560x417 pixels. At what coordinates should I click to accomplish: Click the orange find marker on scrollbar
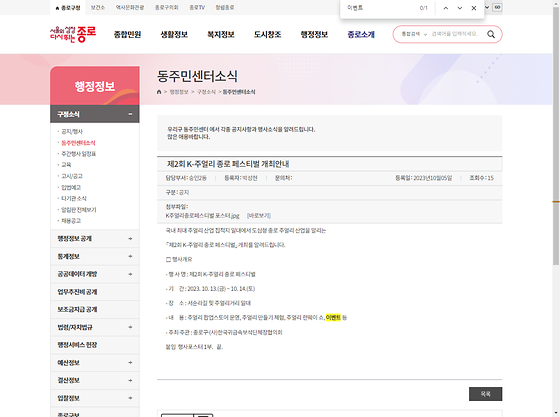pos(556,202)
